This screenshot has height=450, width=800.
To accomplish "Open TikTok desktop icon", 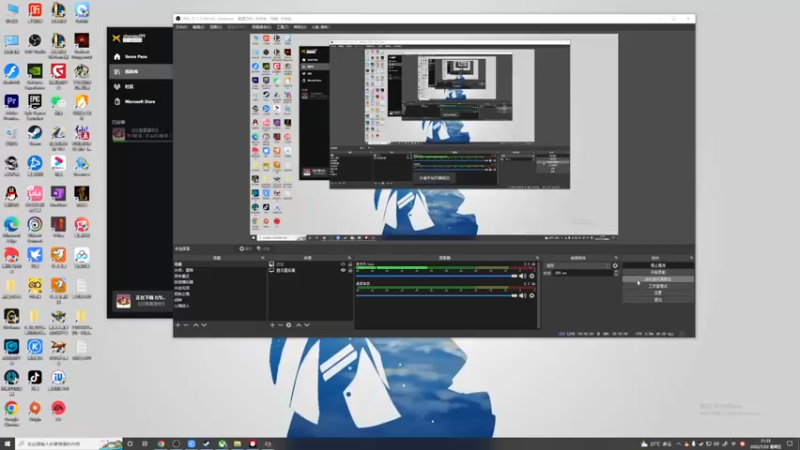I will tap(35, 381).
